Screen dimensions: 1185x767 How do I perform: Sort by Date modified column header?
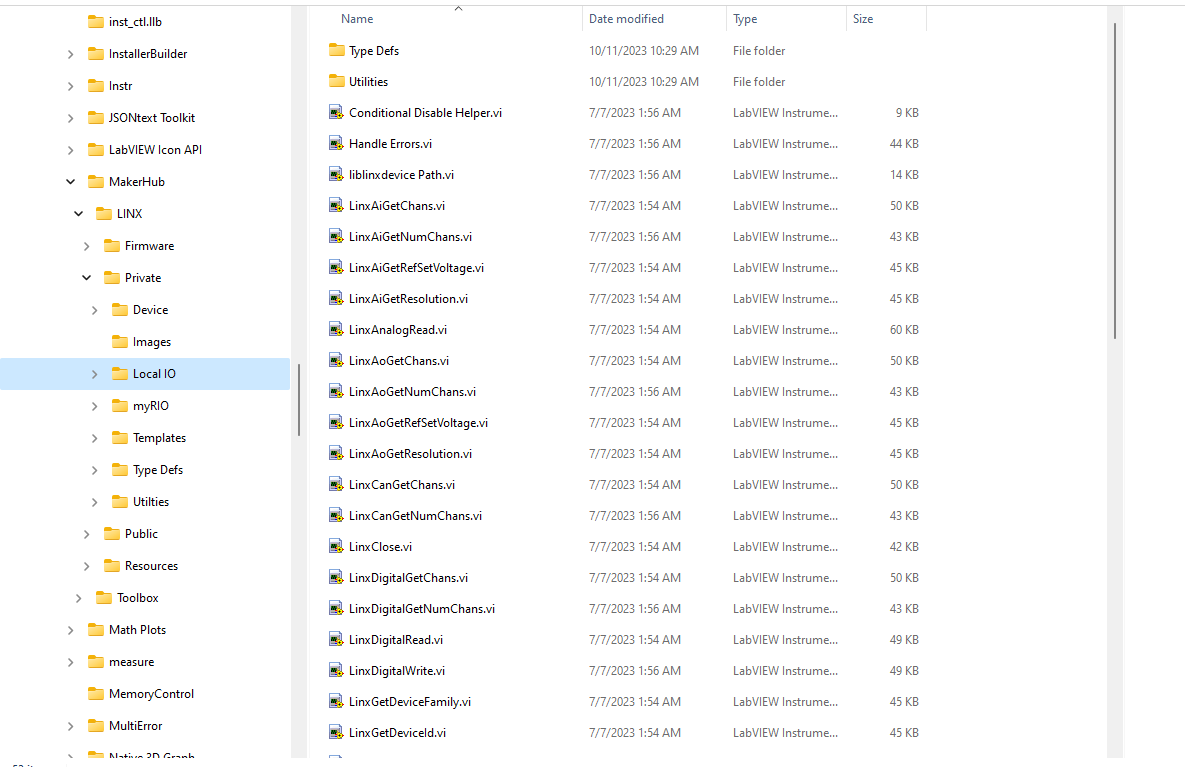pyautogui.click(x=626, y=19)
